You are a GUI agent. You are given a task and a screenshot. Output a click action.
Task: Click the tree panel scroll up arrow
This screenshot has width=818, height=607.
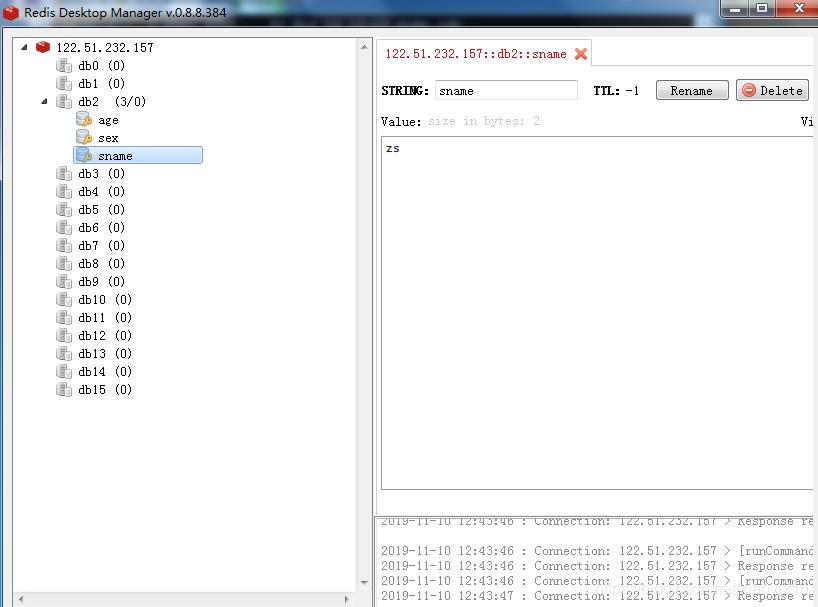click(364, 47)
